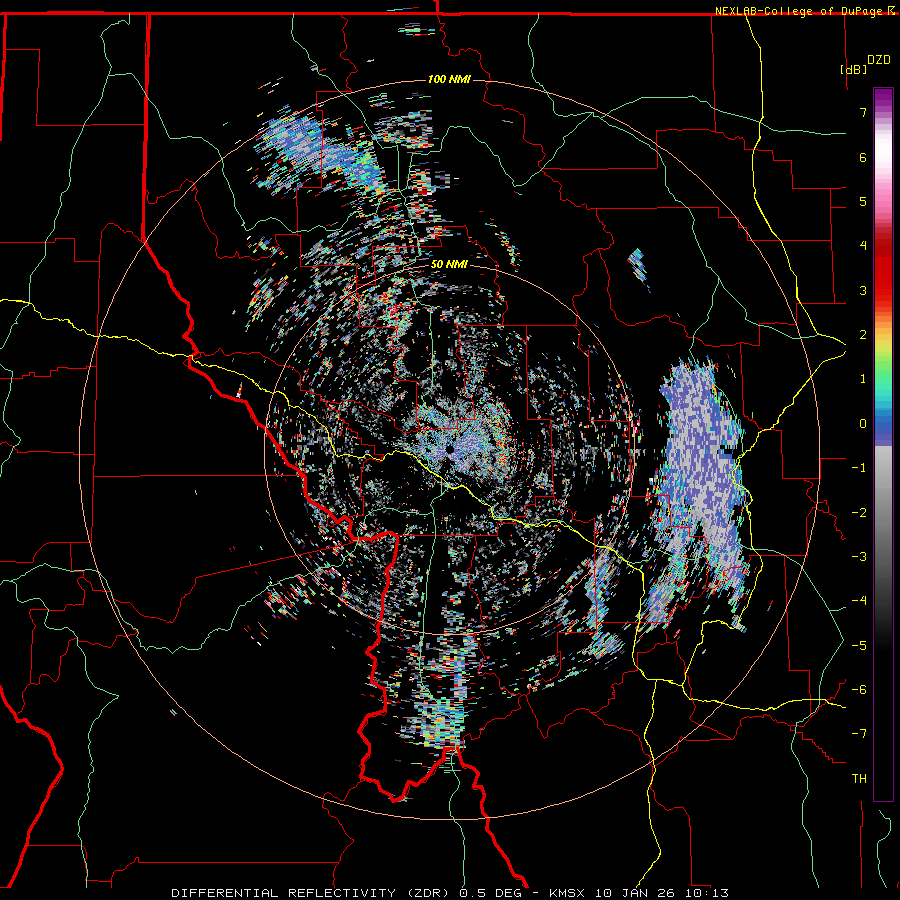Image resolution: width=900 pixels, height=900 pixels.
Task: Click the -4 value on color scale
Action: [x=859, y=601]
